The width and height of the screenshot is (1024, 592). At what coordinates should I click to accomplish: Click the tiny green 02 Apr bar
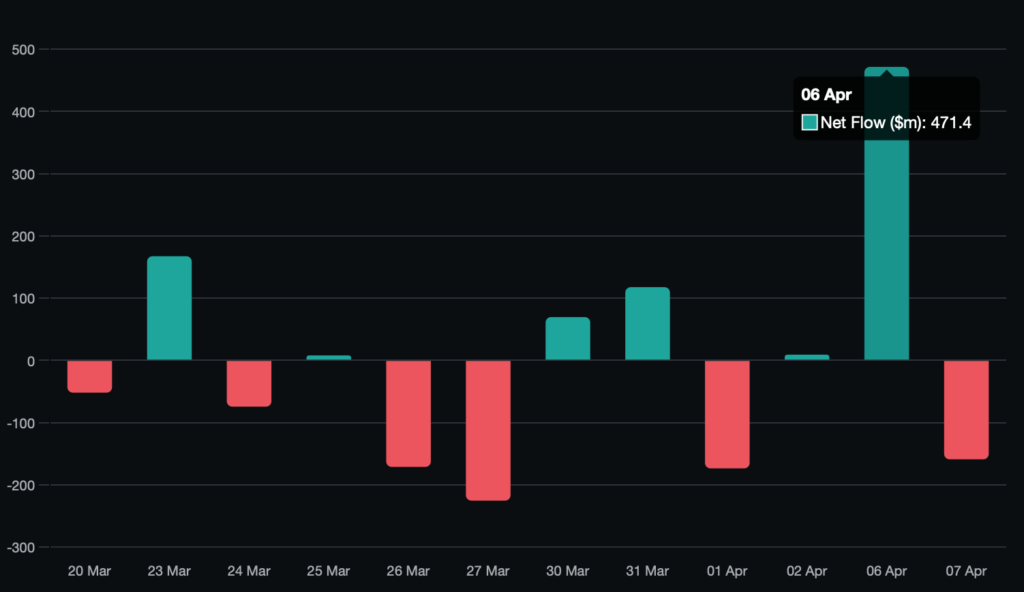[x=807, y=357]
